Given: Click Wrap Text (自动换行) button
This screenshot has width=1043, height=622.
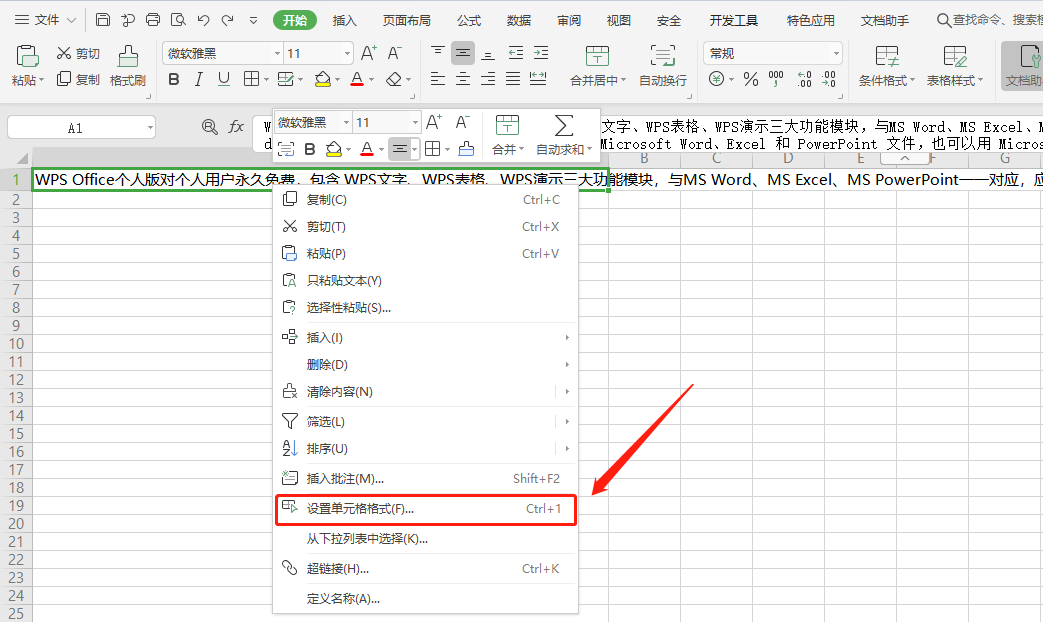Looking at the screenshot, I should pos(663,67).
